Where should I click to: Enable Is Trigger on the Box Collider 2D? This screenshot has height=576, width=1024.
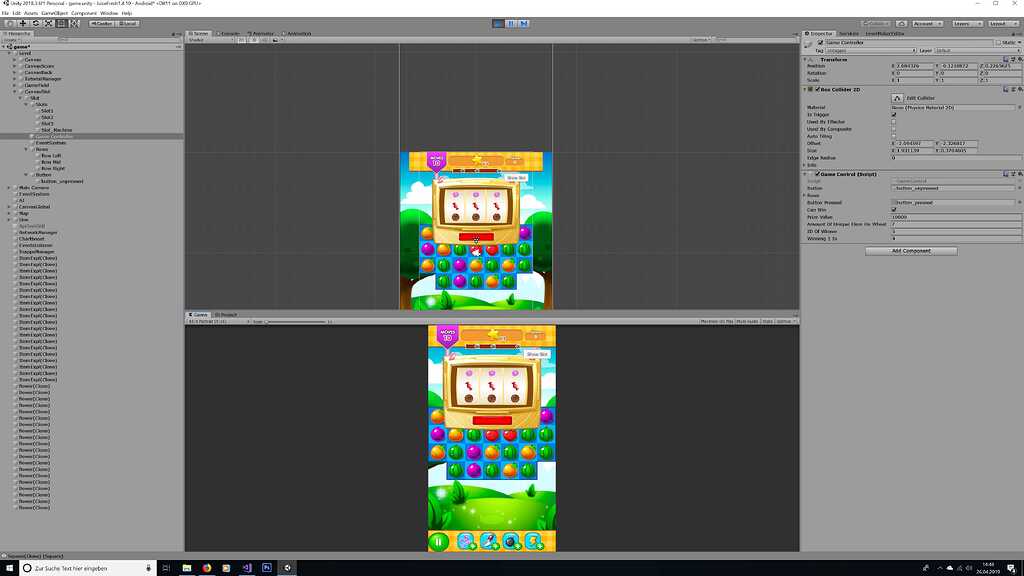[894, 113]
